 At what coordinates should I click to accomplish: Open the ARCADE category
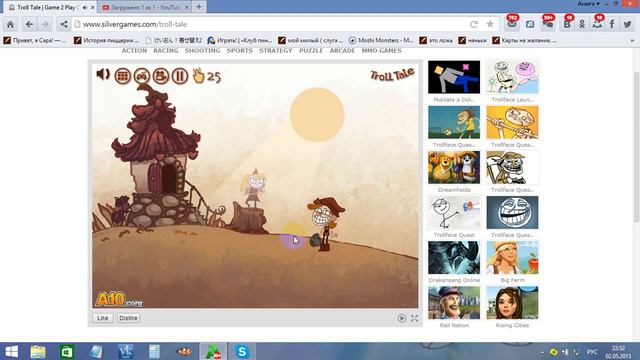[x=342, y=51]
